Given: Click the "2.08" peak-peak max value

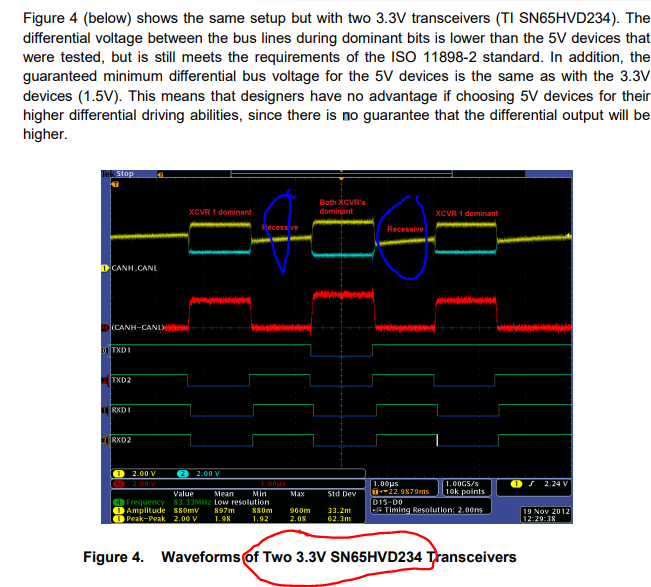Looking at the screenshot, I should click(298, 519).
